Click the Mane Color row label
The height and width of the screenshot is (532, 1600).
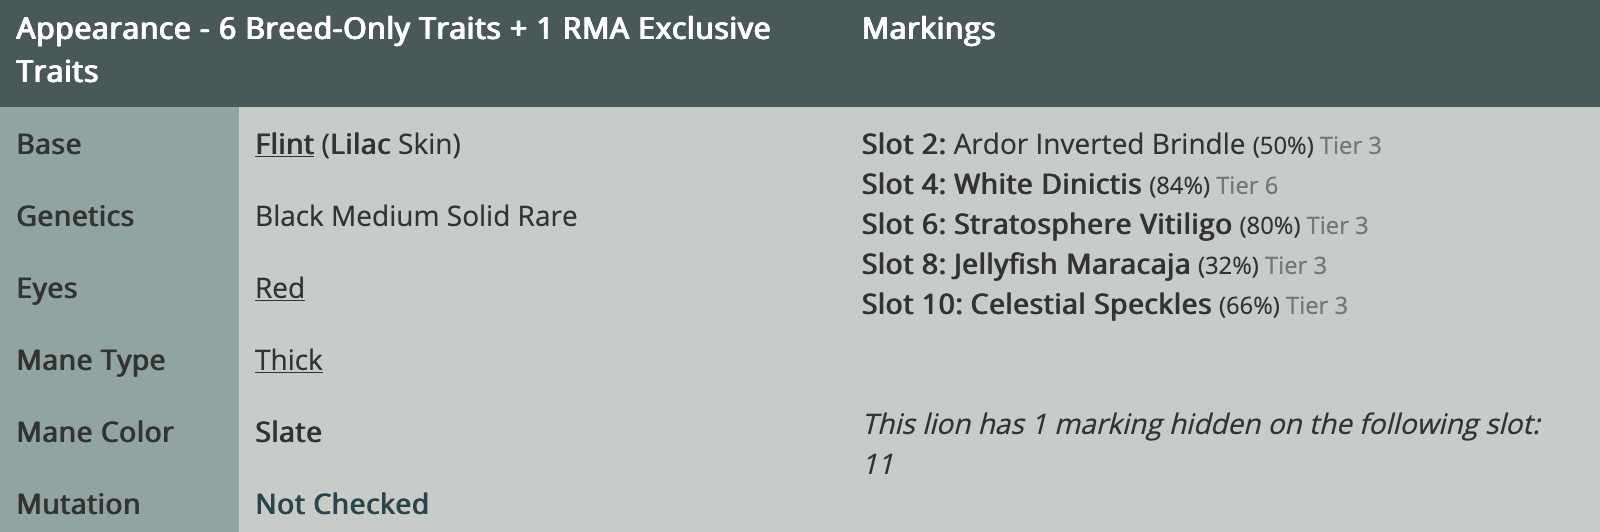tap(95, 432)
